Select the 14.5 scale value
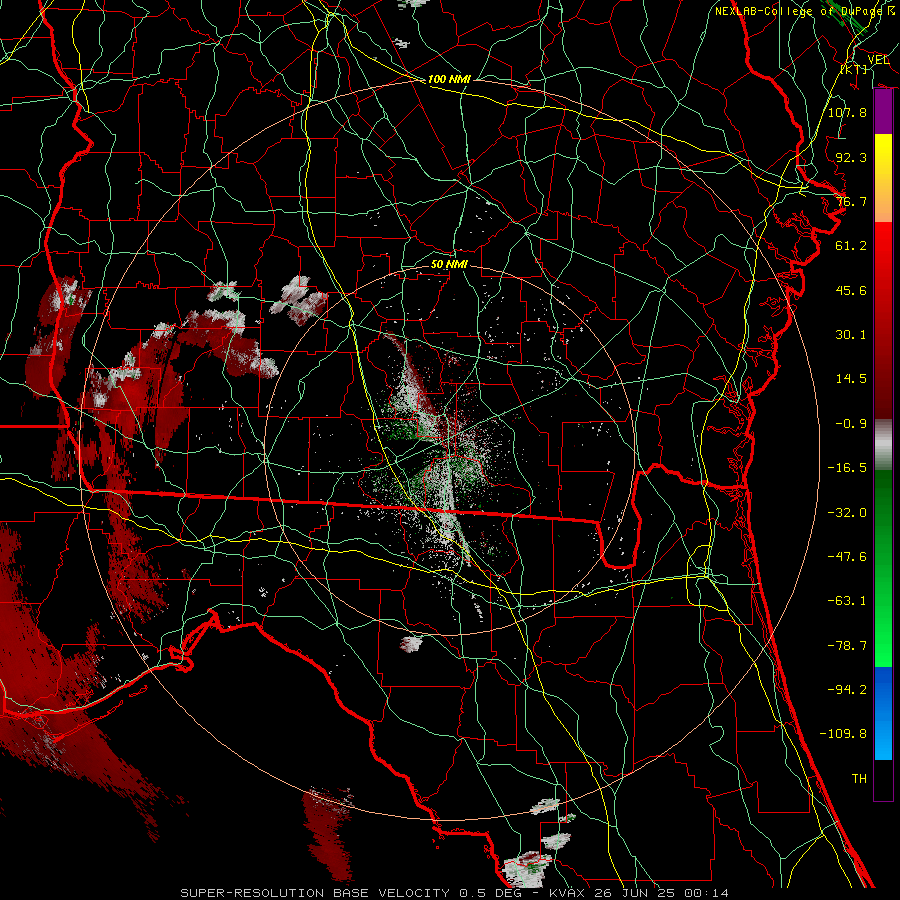Image resolution: width=900 pixels, height=900 pixels. (851, 379)
